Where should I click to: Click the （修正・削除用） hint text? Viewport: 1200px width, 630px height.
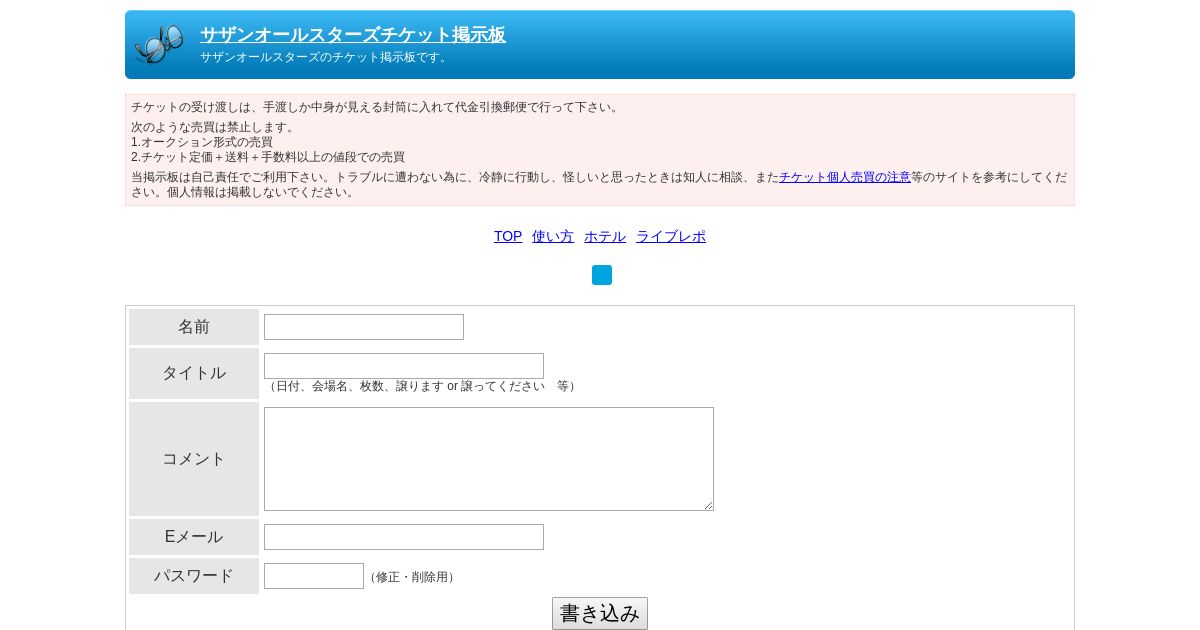(x=412, y=577)
